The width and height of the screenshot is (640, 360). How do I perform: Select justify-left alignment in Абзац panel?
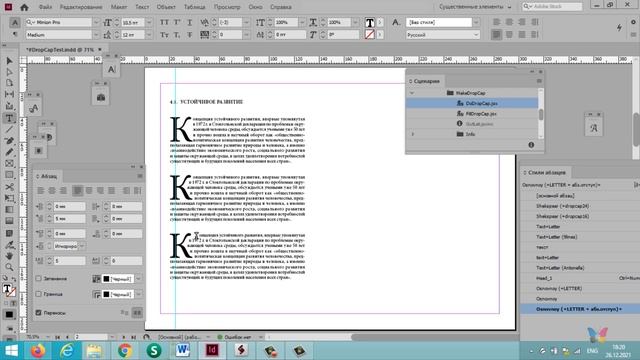pyautogui.click(x=78, y=191)
